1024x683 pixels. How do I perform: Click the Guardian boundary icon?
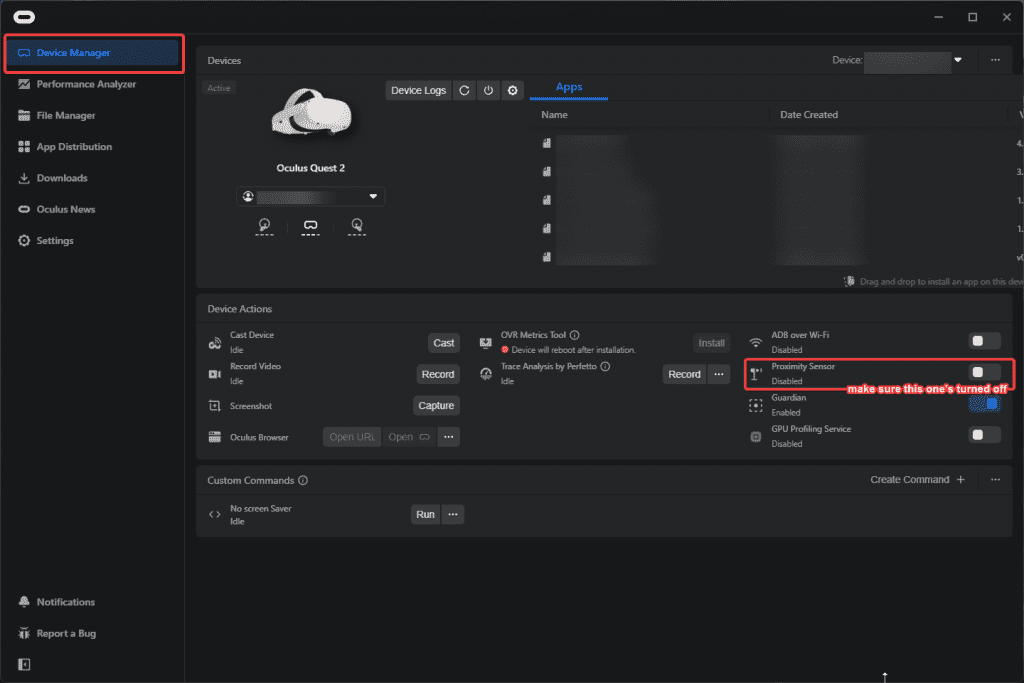[756, 405]
